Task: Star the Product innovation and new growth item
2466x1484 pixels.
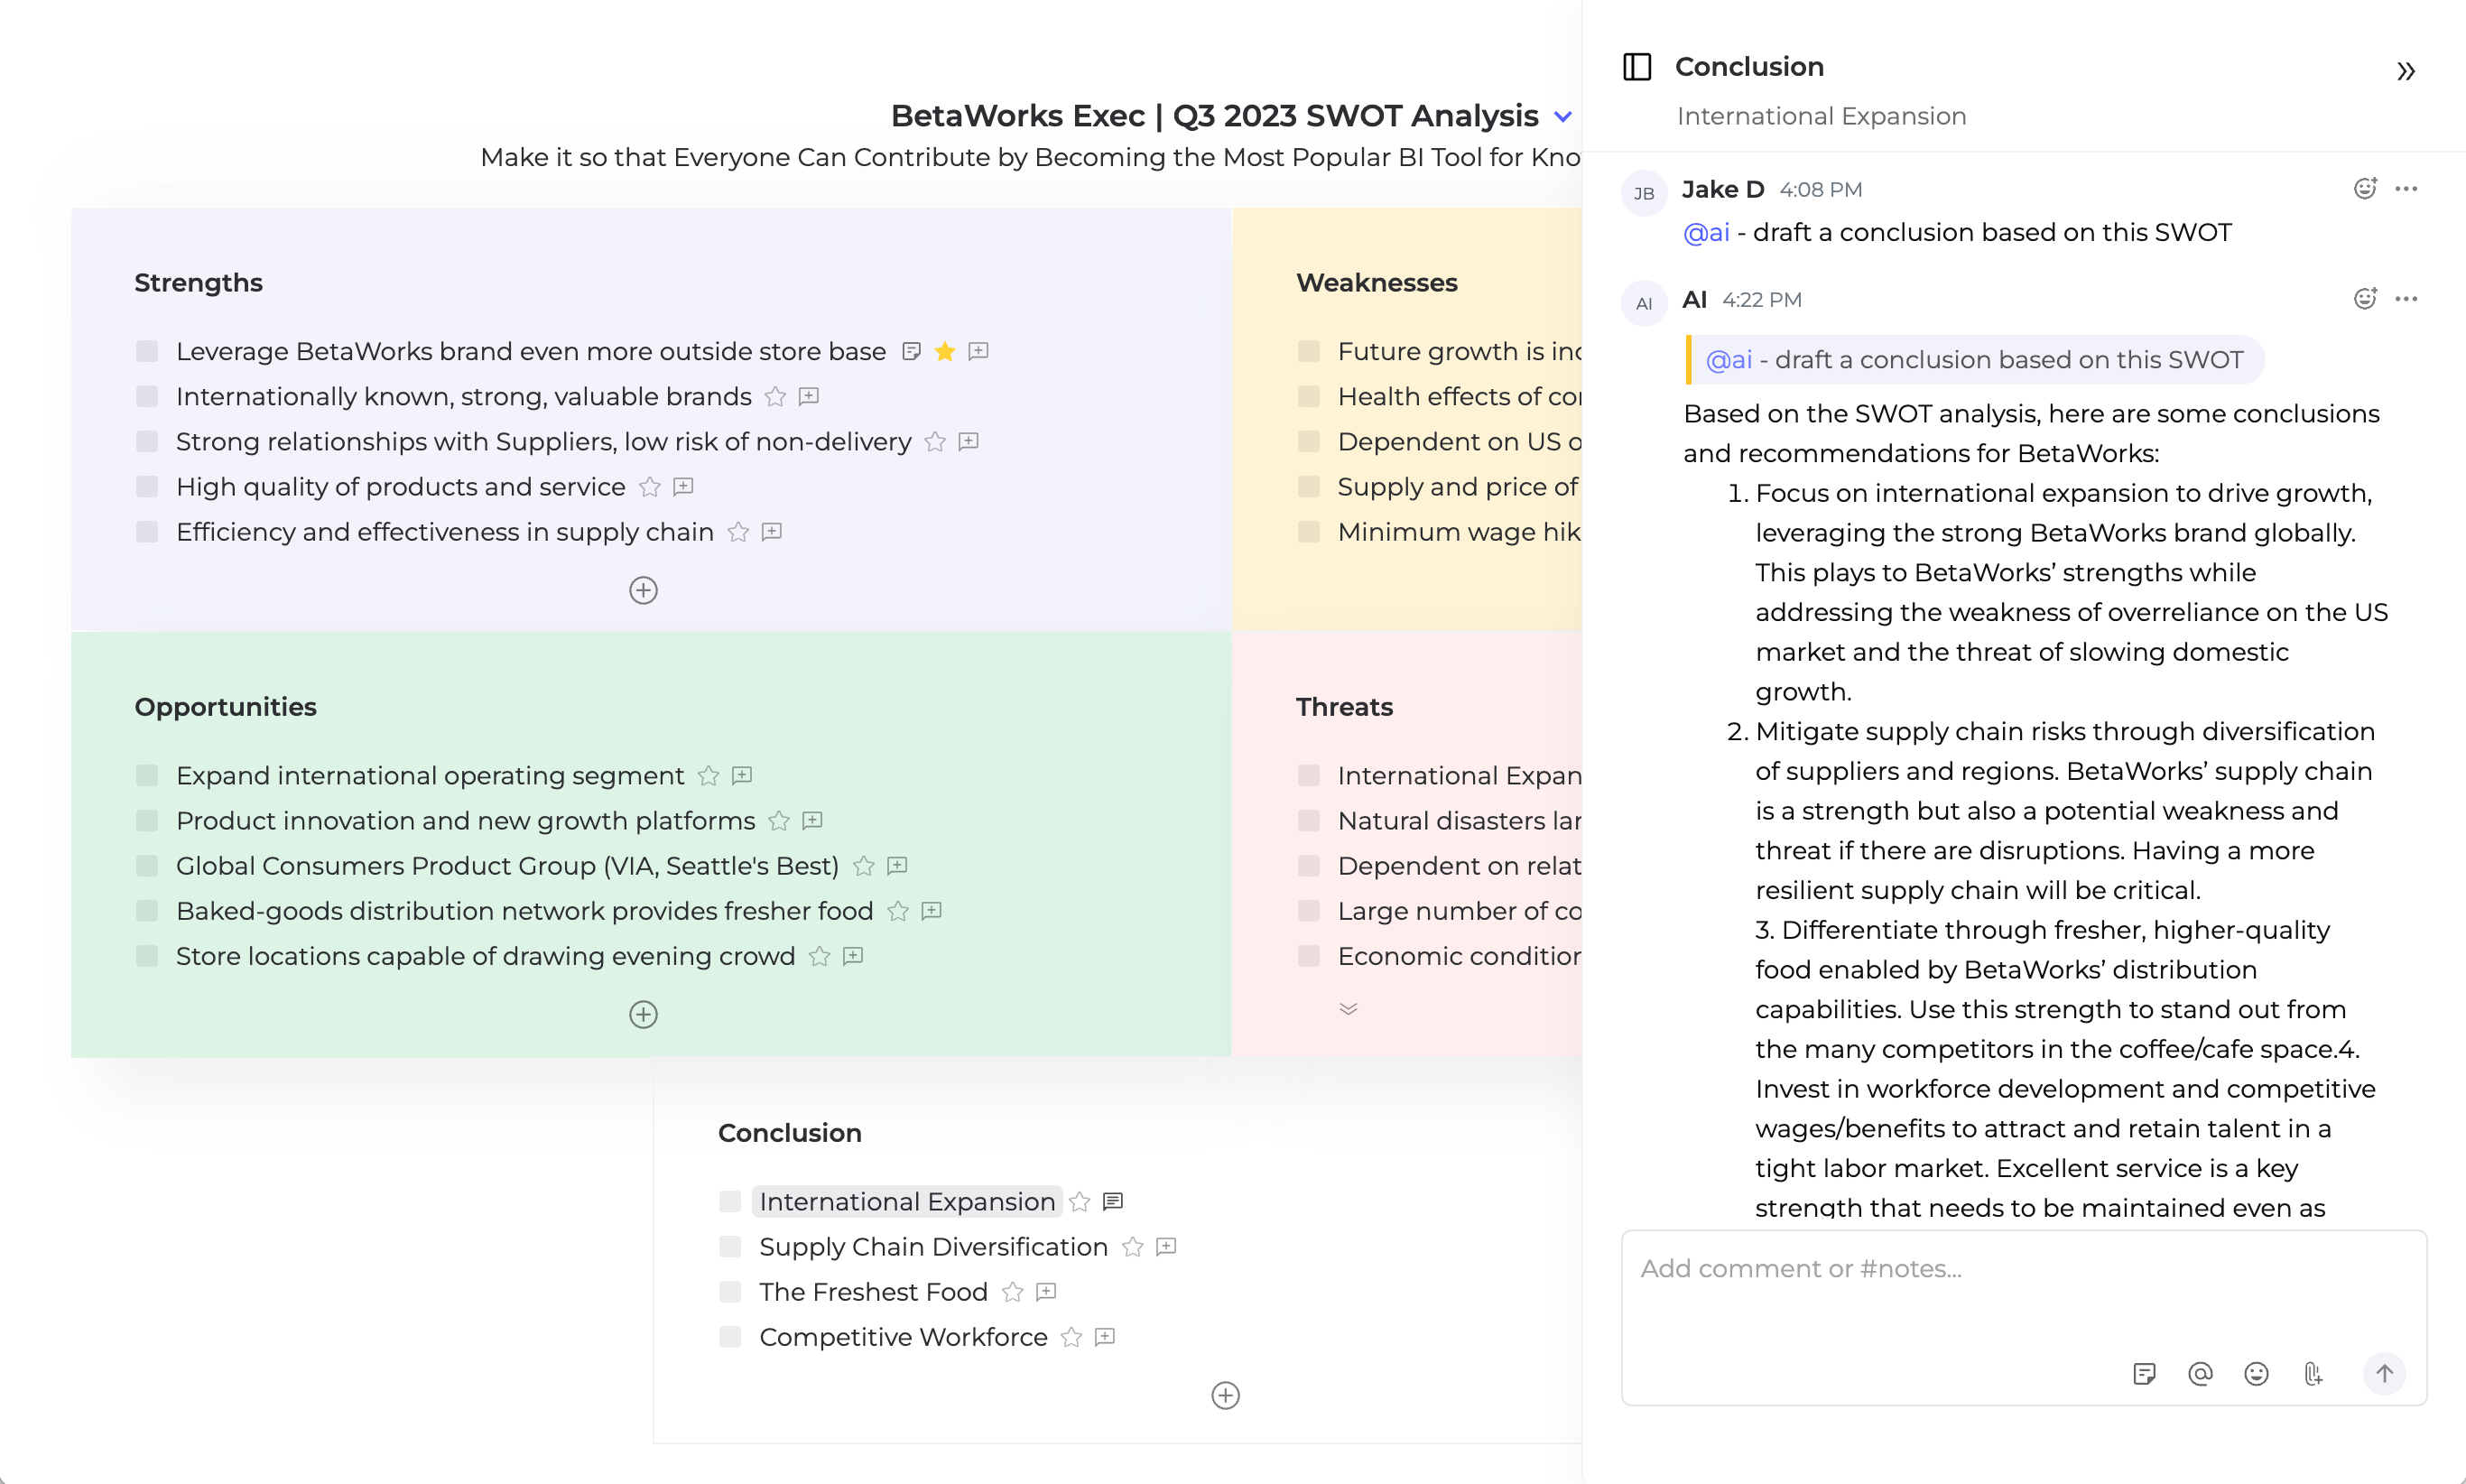Action: [779, 821]
